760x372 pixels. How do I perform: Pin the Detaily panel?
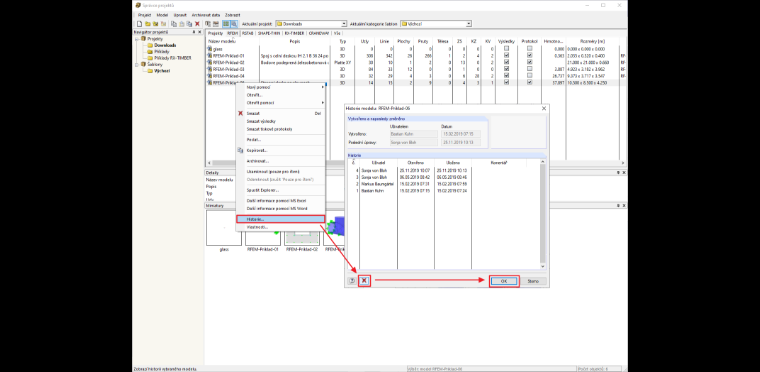pos(618,172)
